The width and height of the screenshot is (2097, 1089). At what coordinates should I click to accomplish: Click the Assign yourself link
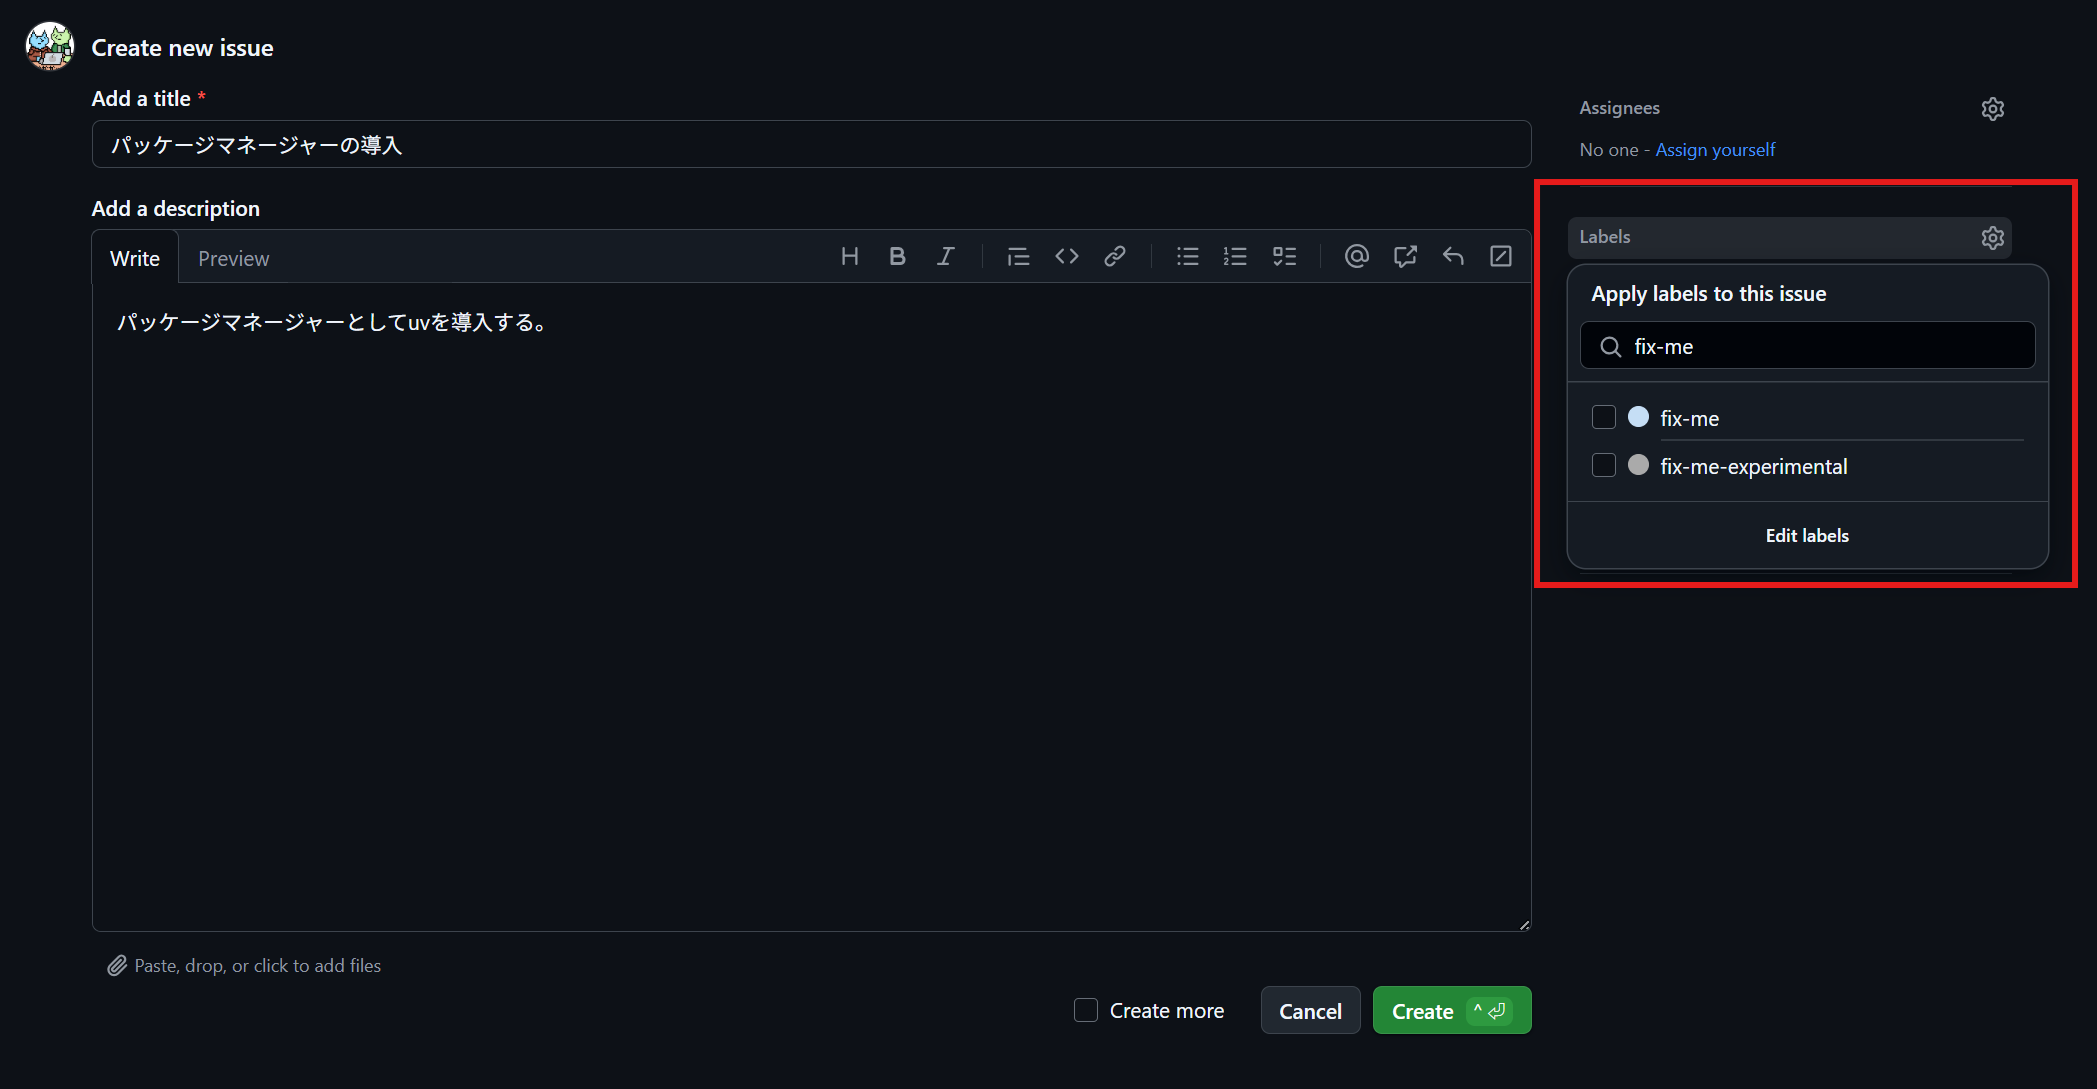1715,150
